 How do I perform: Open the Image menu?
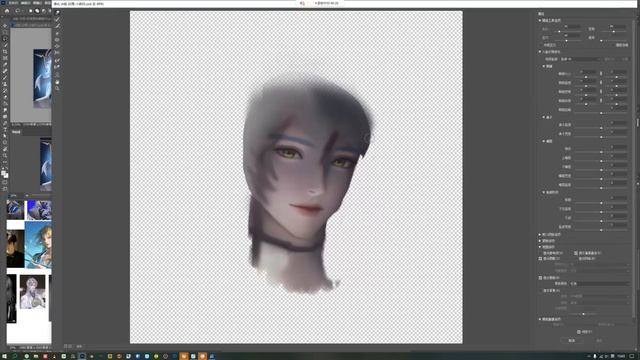click(x=37, y=3)
